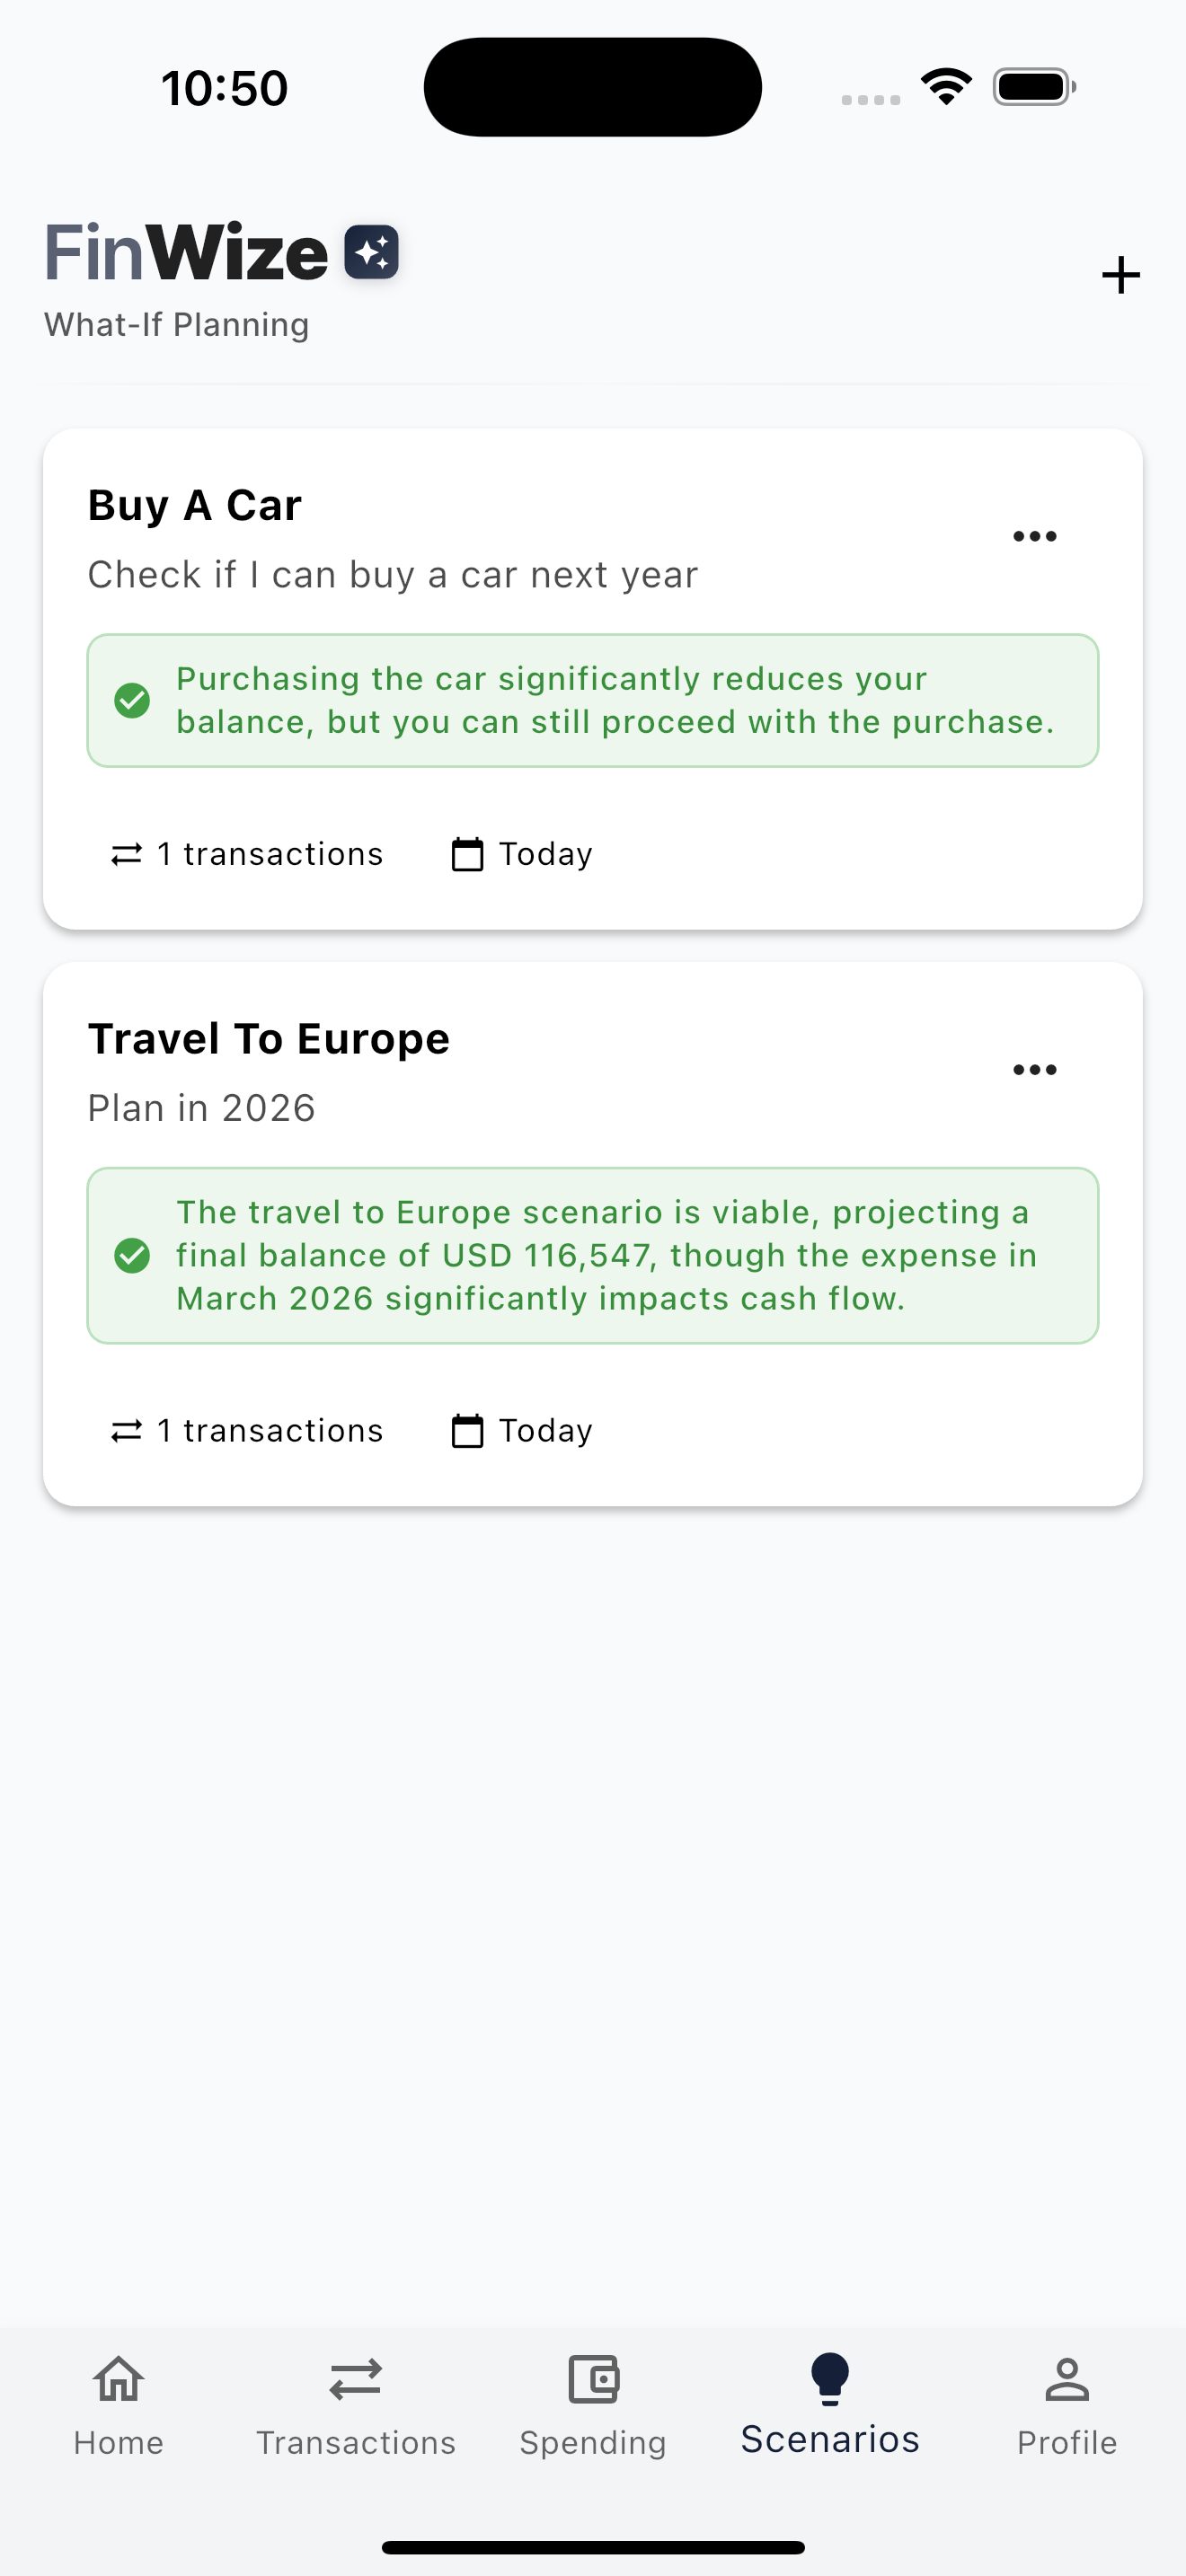The width and height of the screenshot is (1186, 2576).
Task: Open the Buy A Car scenario title
Action: coord(195,506)
